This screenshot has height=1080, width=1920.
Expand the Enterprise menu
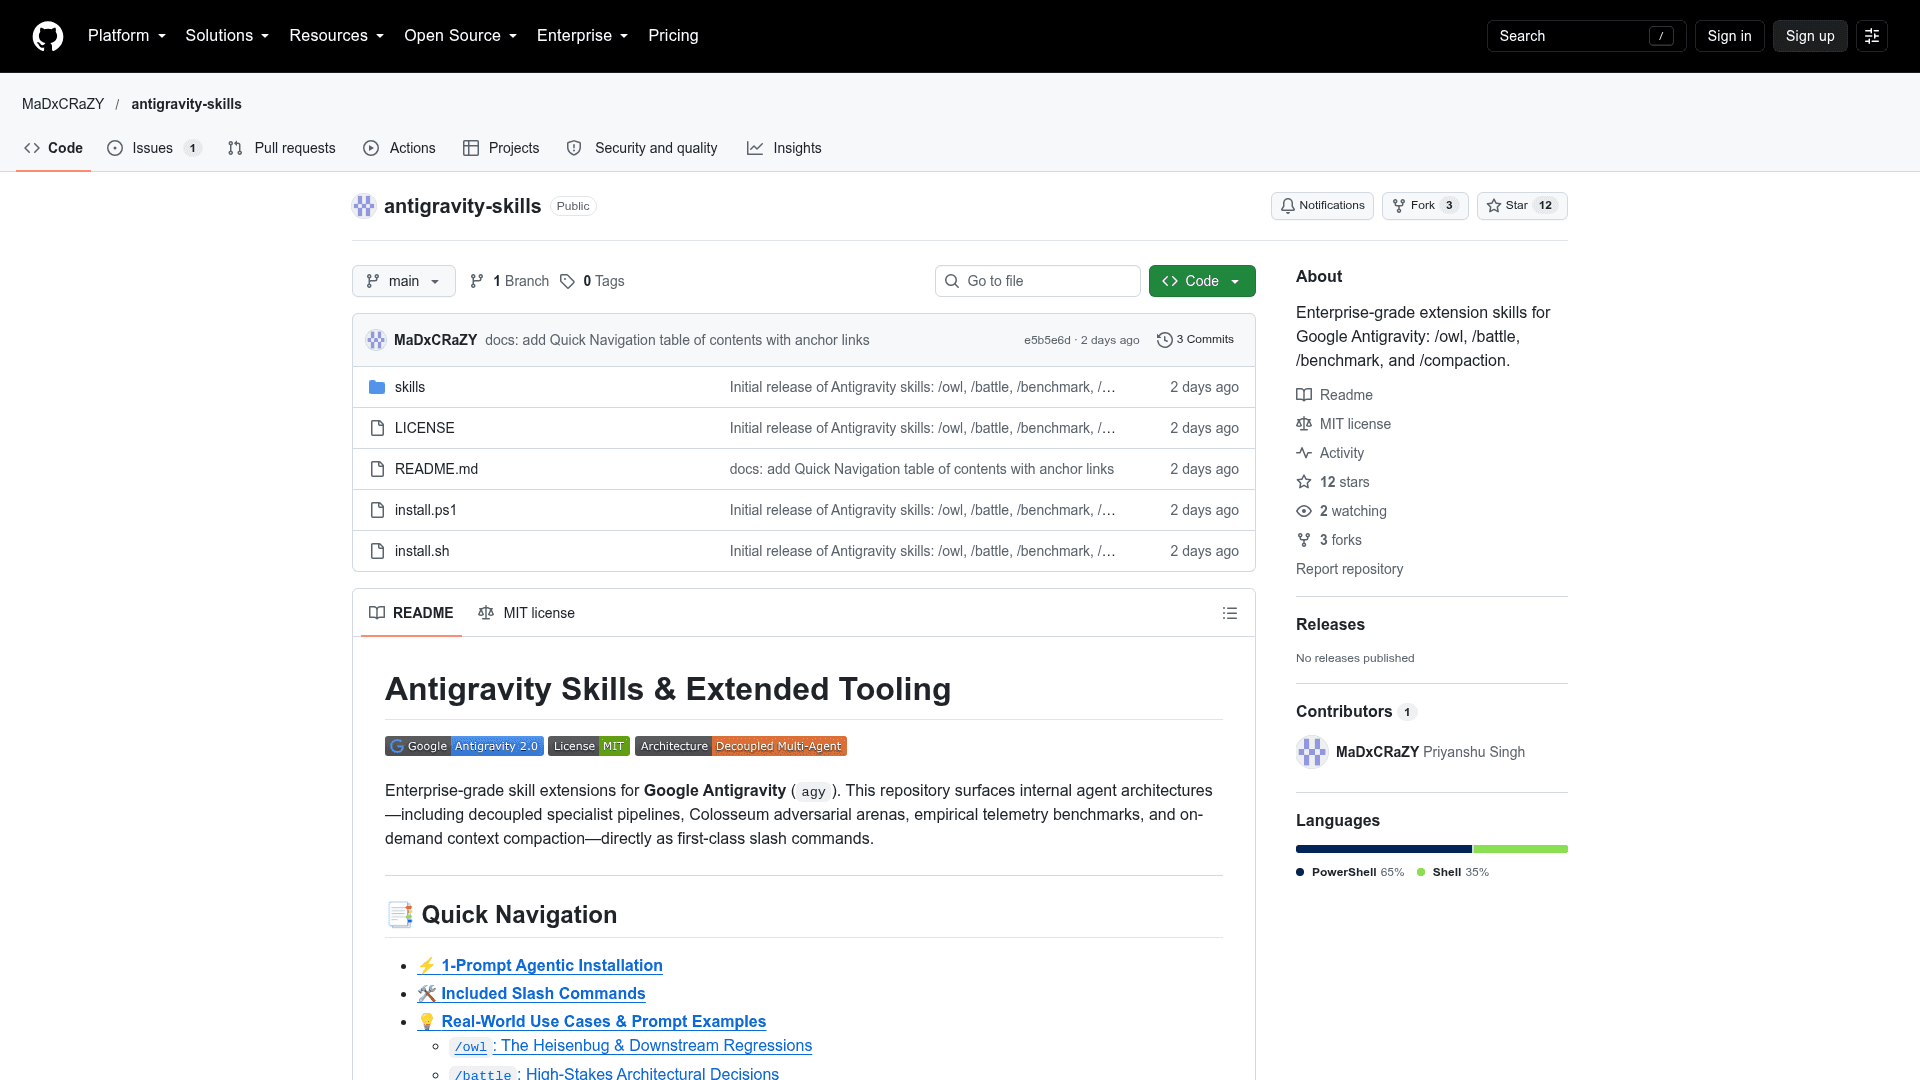583,36
